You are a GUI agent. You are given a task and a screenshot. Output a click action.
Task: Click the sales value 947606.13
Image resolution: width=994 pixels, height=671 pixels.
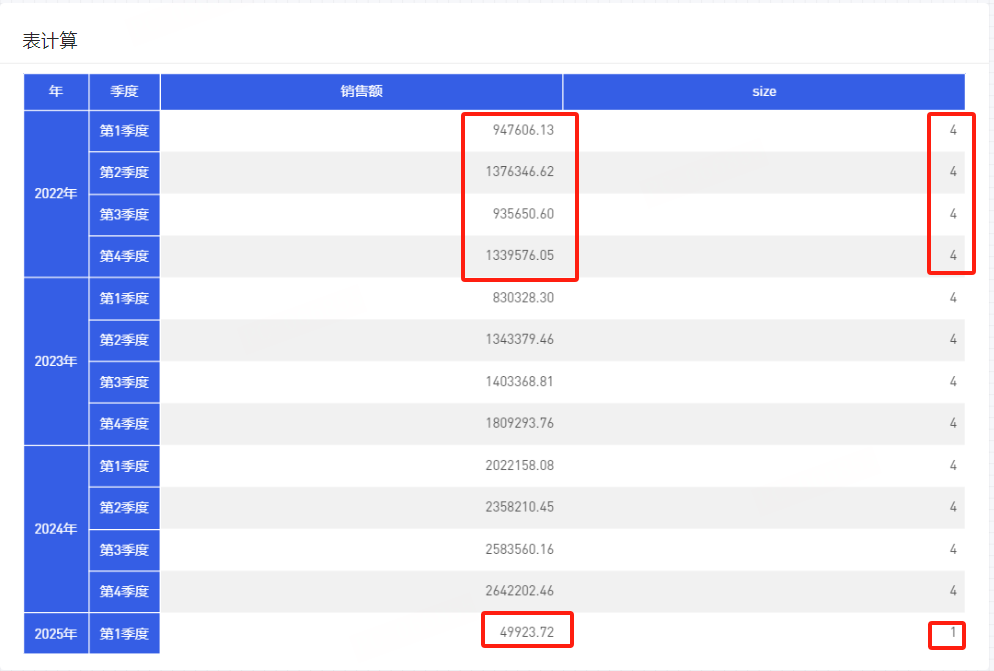tap(522, 130)
